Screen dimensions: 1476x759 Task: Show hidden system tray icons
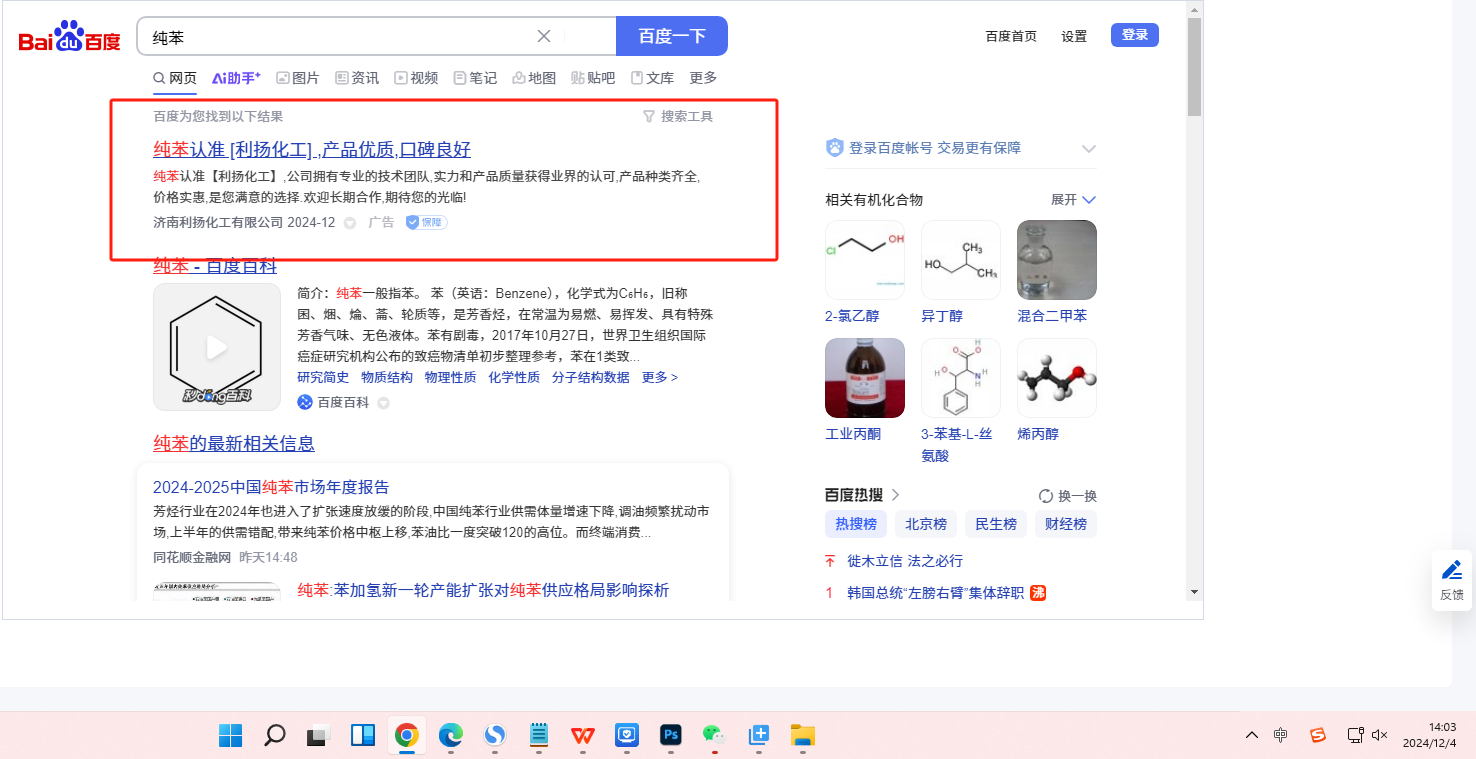[1251, 735]
